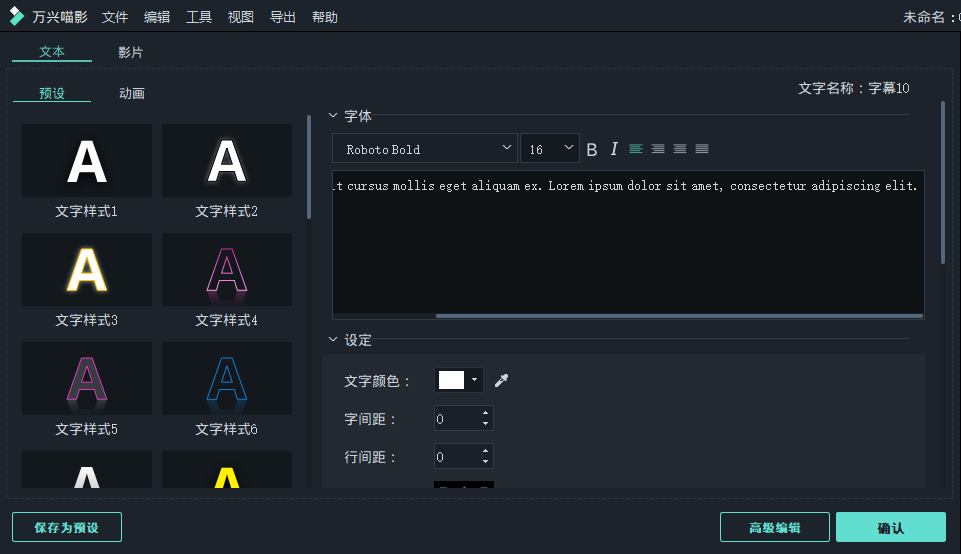Screen dimensions: 961x554
Task: Decrease 行间距 value with down arrow
Action: tap(485, 461)
